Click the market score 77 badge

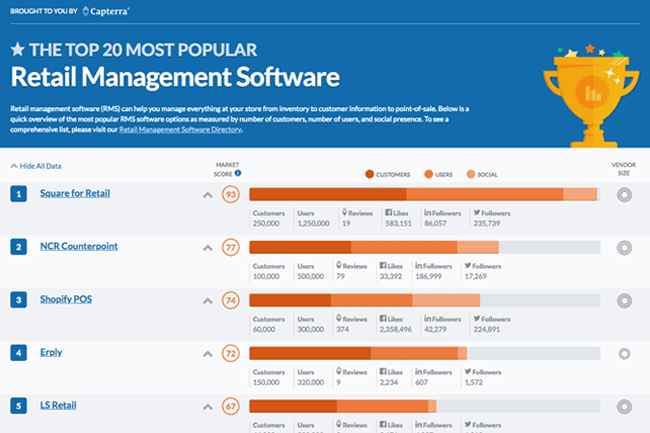click(231, 247)
